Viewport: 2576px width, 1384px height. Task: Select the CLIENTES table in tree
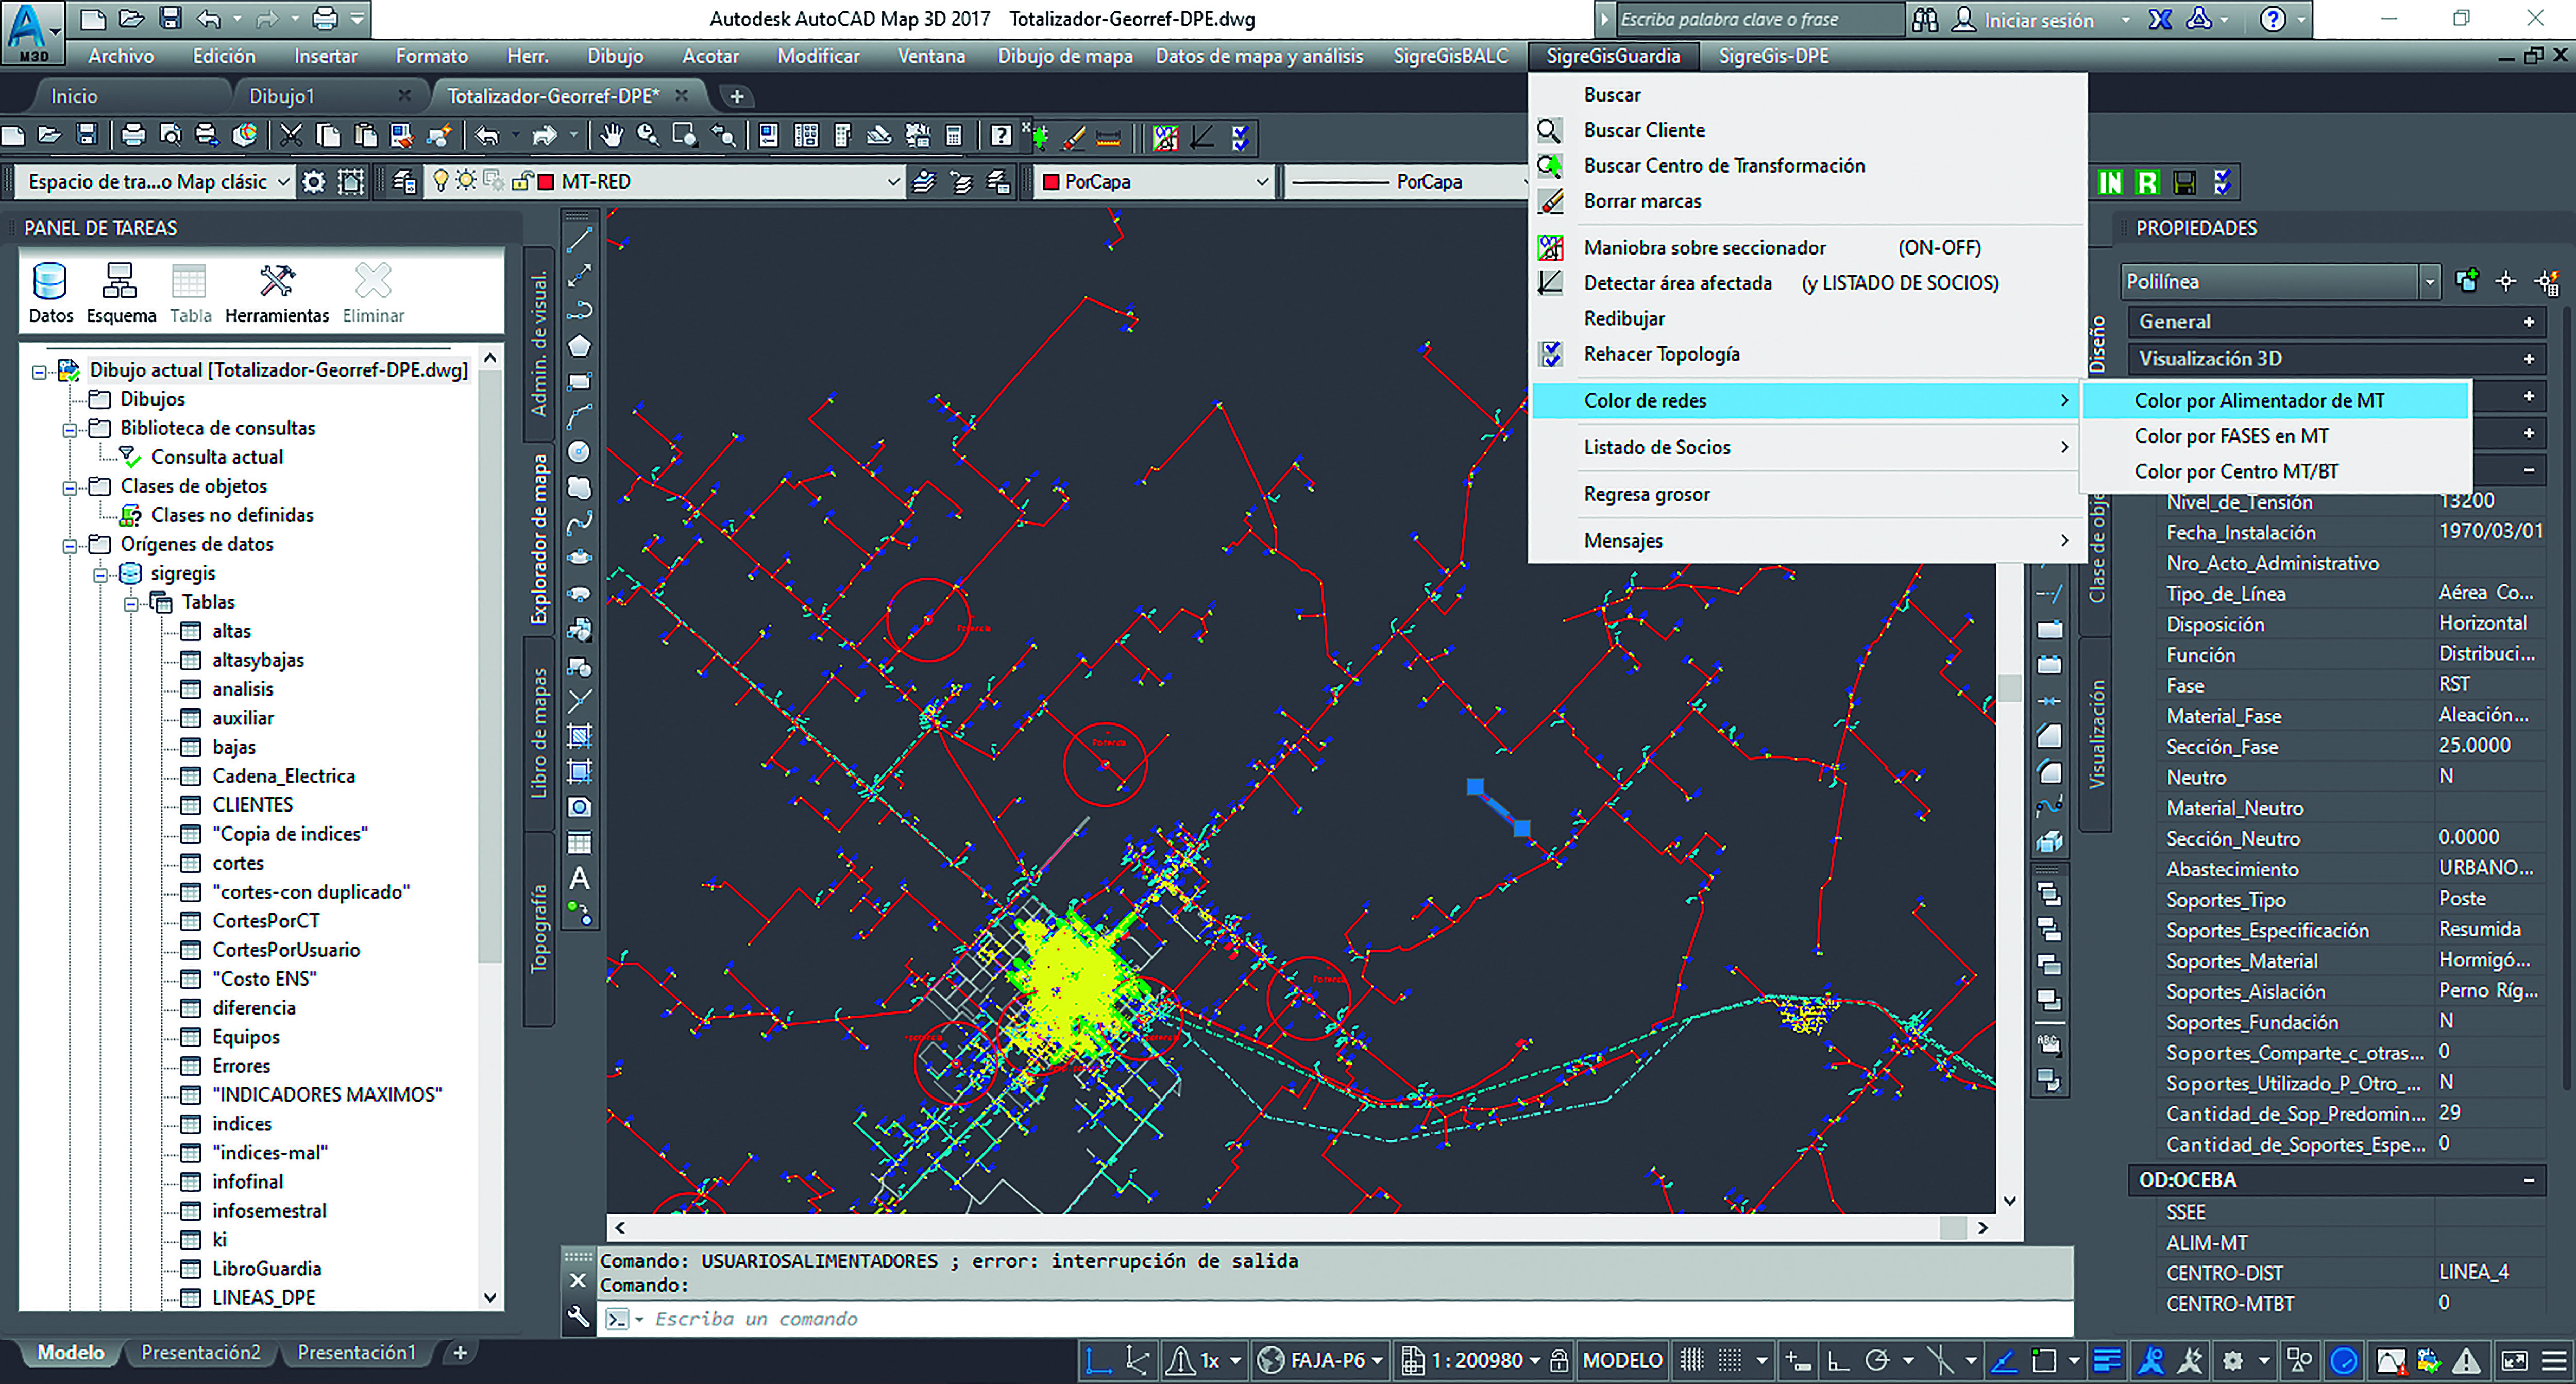[252, 805]
